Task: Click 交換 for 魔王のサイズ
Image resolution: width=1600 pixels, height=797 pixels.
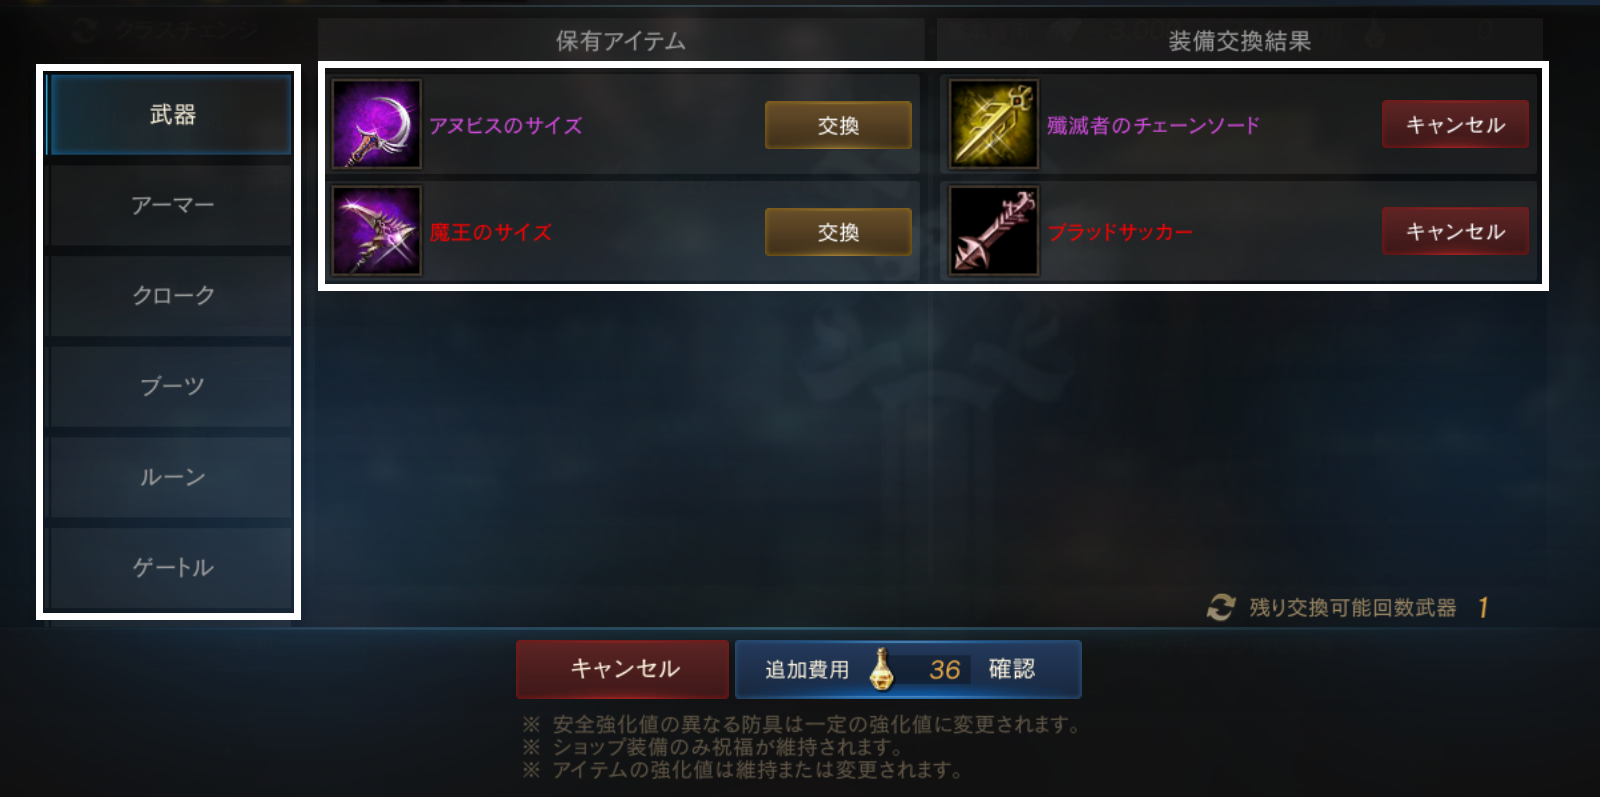Action: click(x=838, y=232)
